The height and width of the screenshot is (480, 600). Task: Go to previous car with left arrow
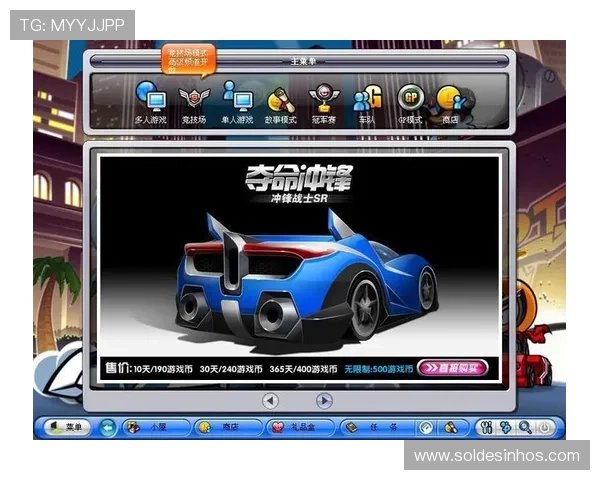tap(270, 400)
